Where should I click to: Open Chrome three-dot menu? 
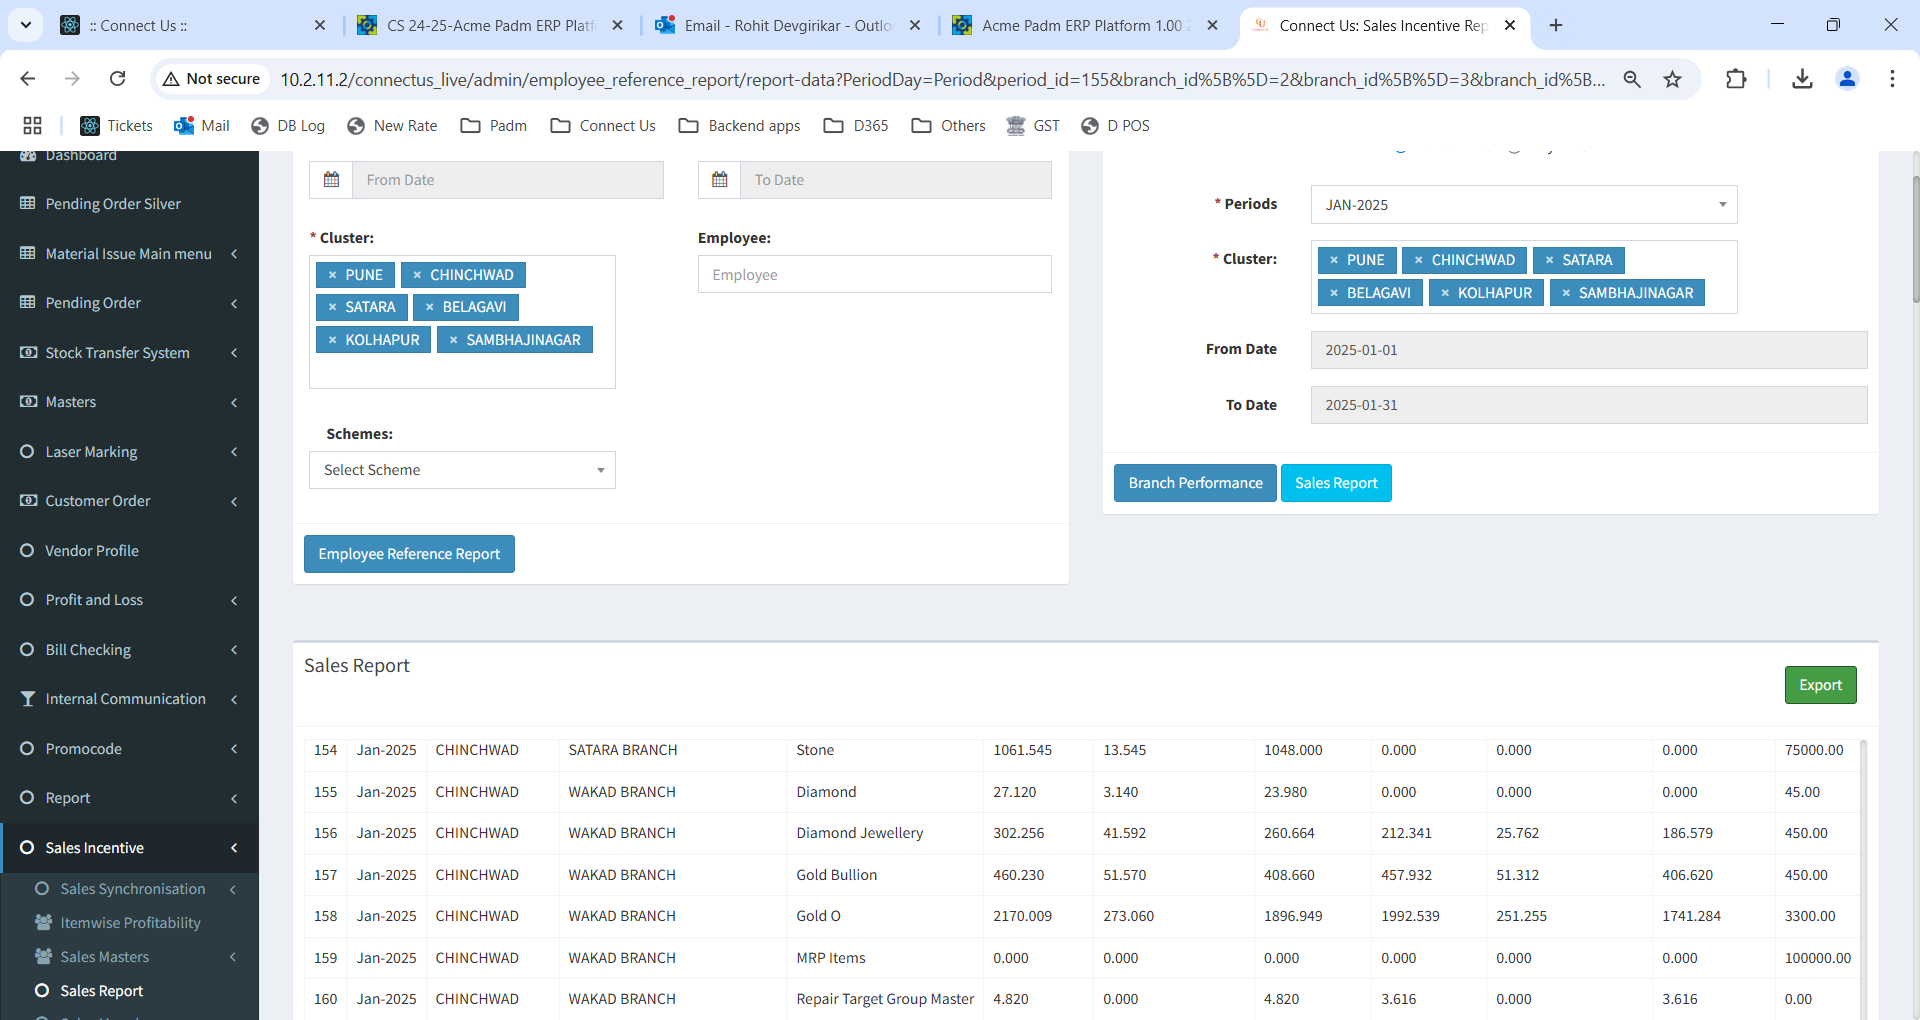point(1892,79)
